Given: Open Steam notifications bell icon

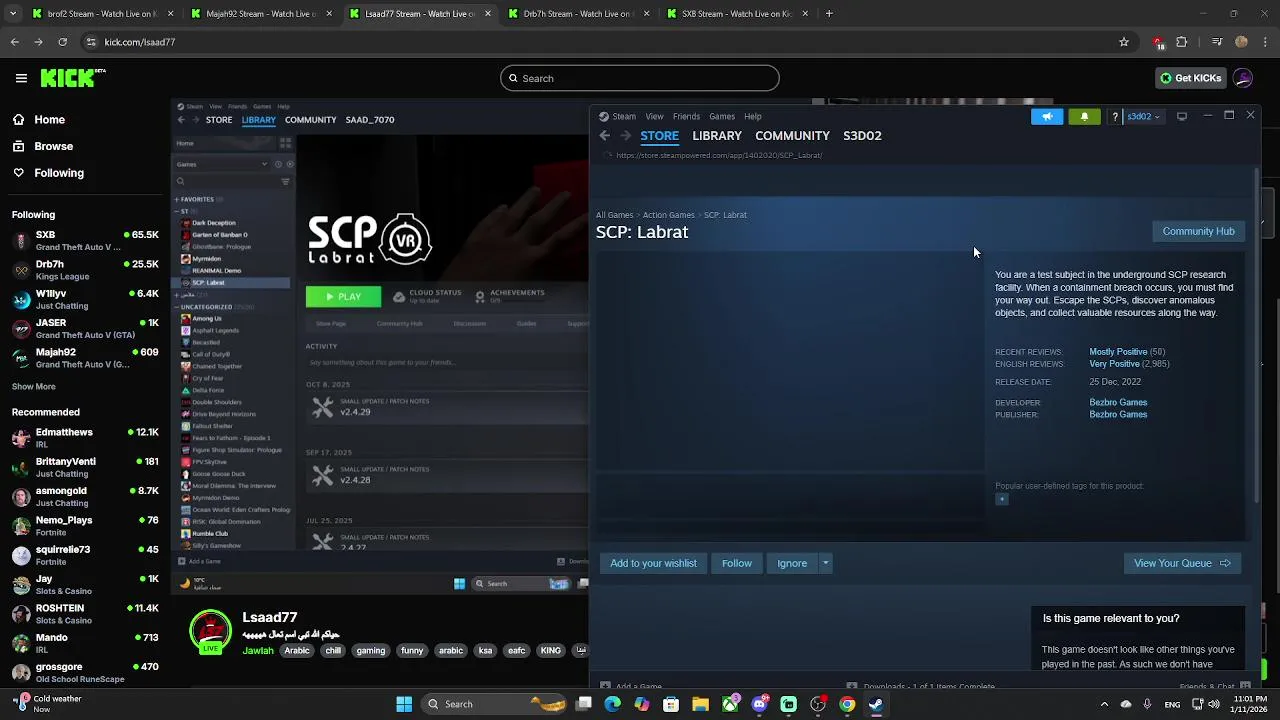Looking at the screenshot, I should [x=1084, y=117].
